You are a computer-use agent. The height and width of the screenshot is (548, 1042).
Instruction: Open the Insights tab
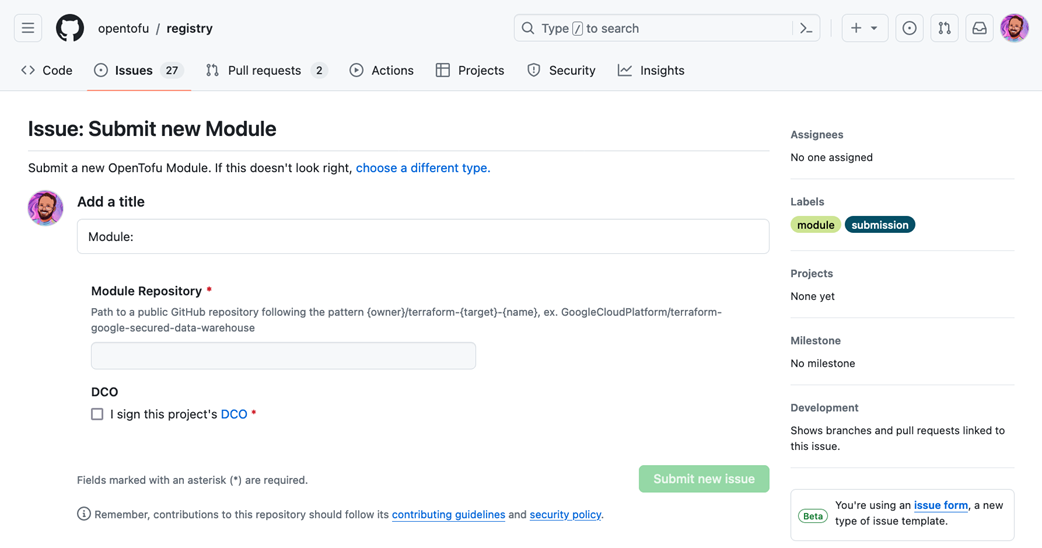(x=651, y=70)
